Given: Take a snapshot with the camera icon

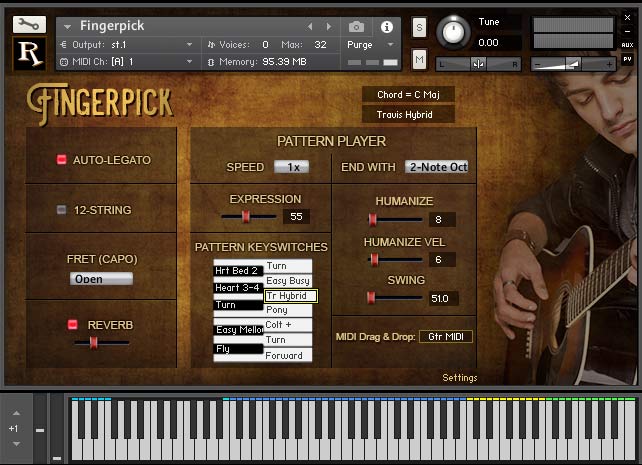Looking at the screenshot, I should point(356,27).
